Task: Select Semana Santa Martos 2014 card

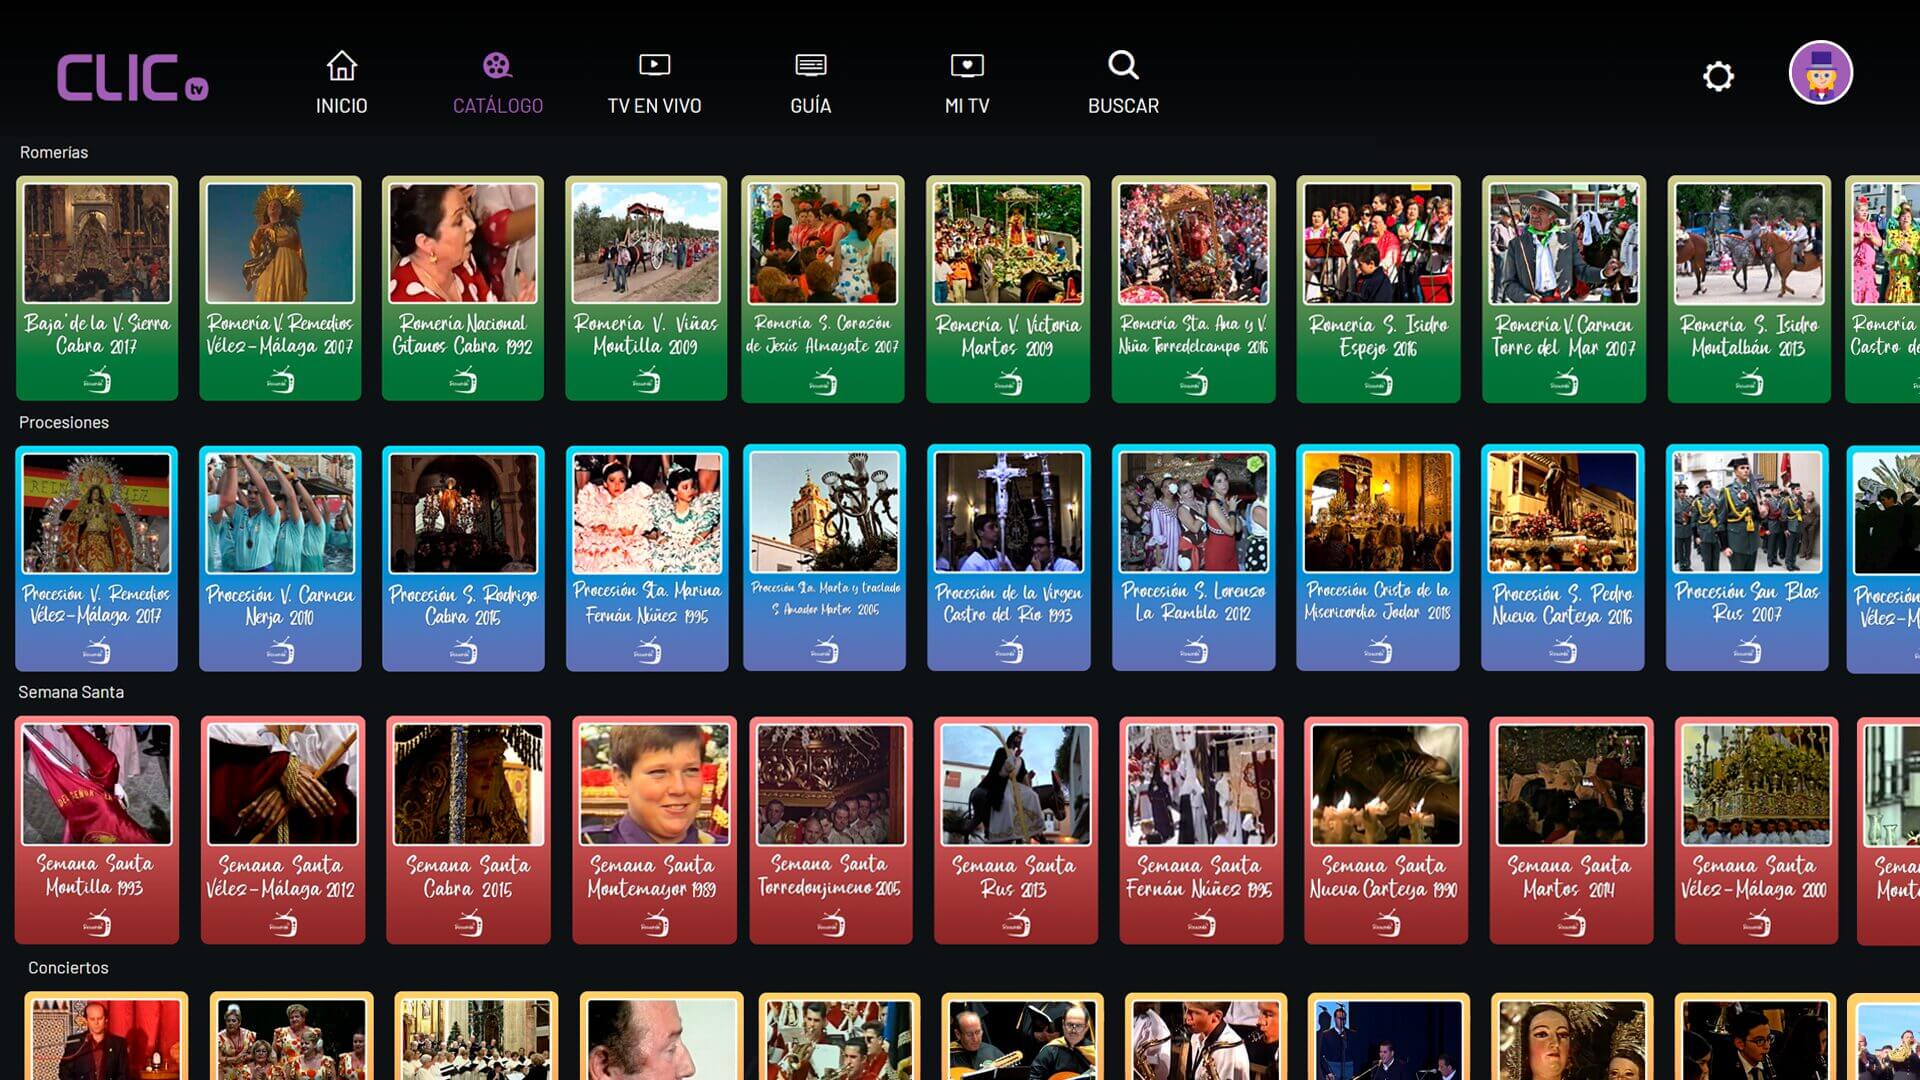Action: (1570, 829)
